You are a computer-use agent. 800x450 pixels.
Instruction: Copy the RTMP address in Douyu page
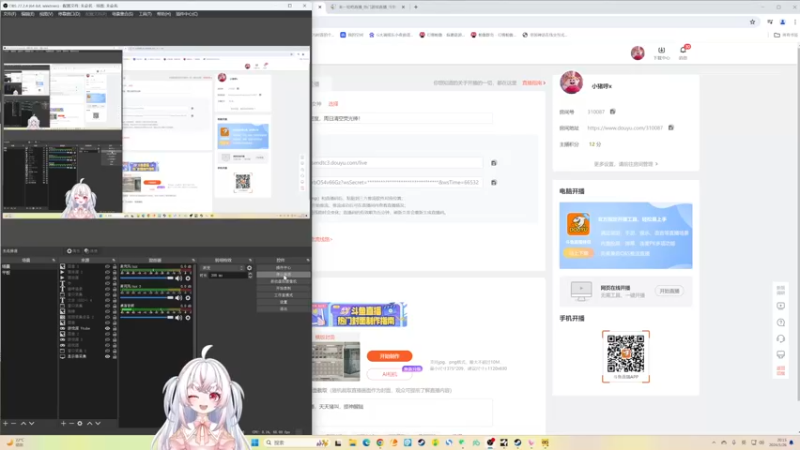coord(494,163)
